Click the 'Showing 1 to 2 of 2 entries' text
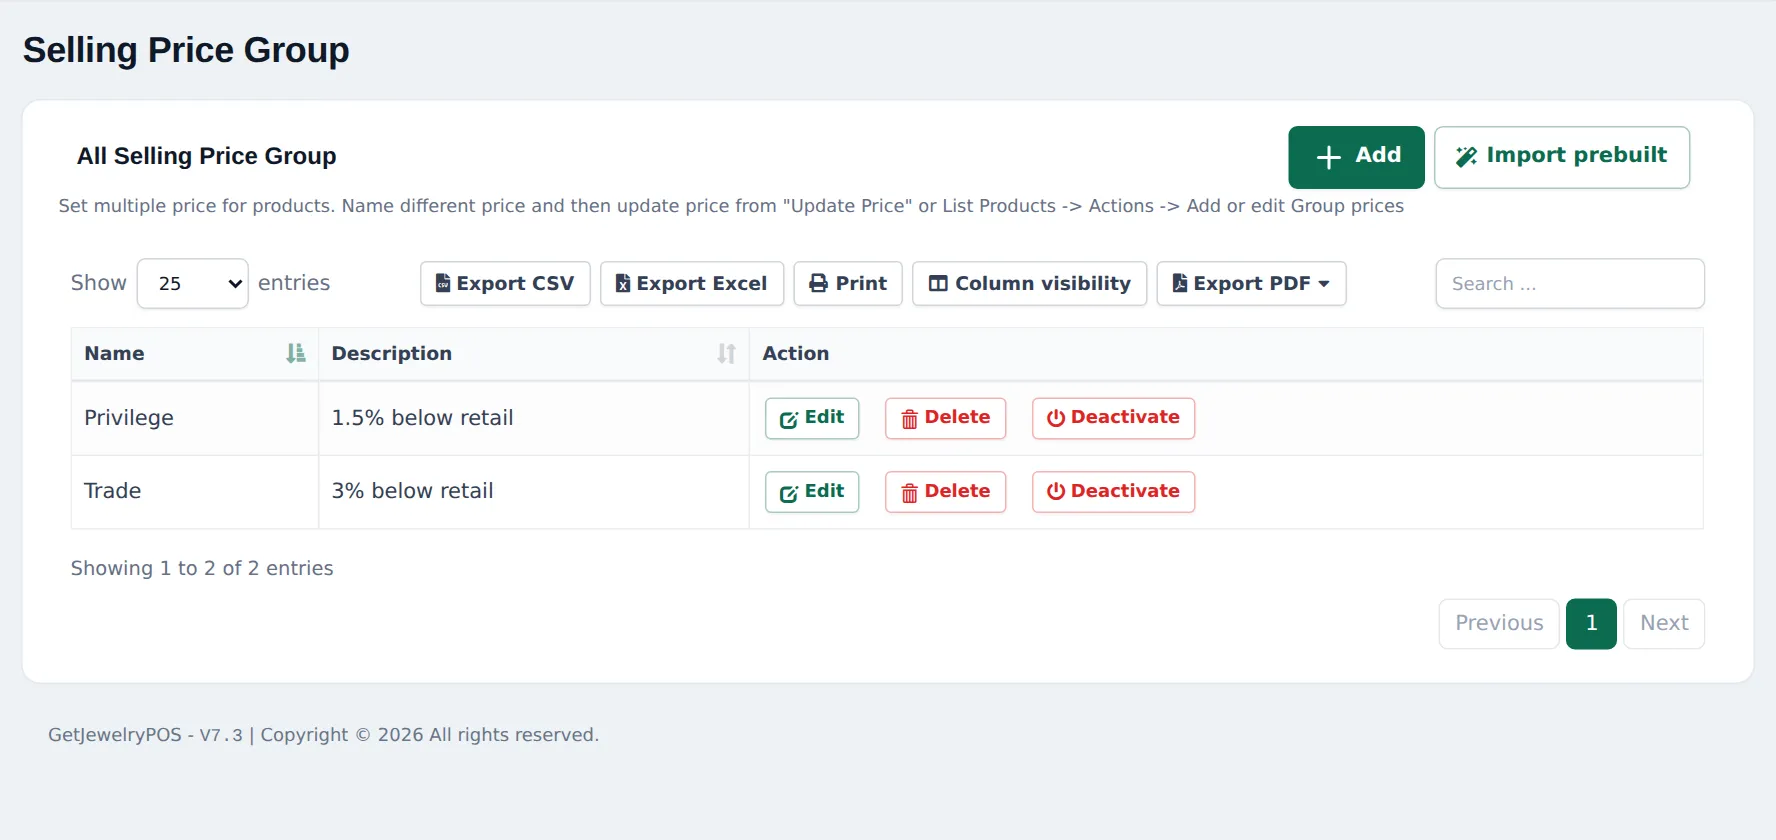 coord(202,569)
